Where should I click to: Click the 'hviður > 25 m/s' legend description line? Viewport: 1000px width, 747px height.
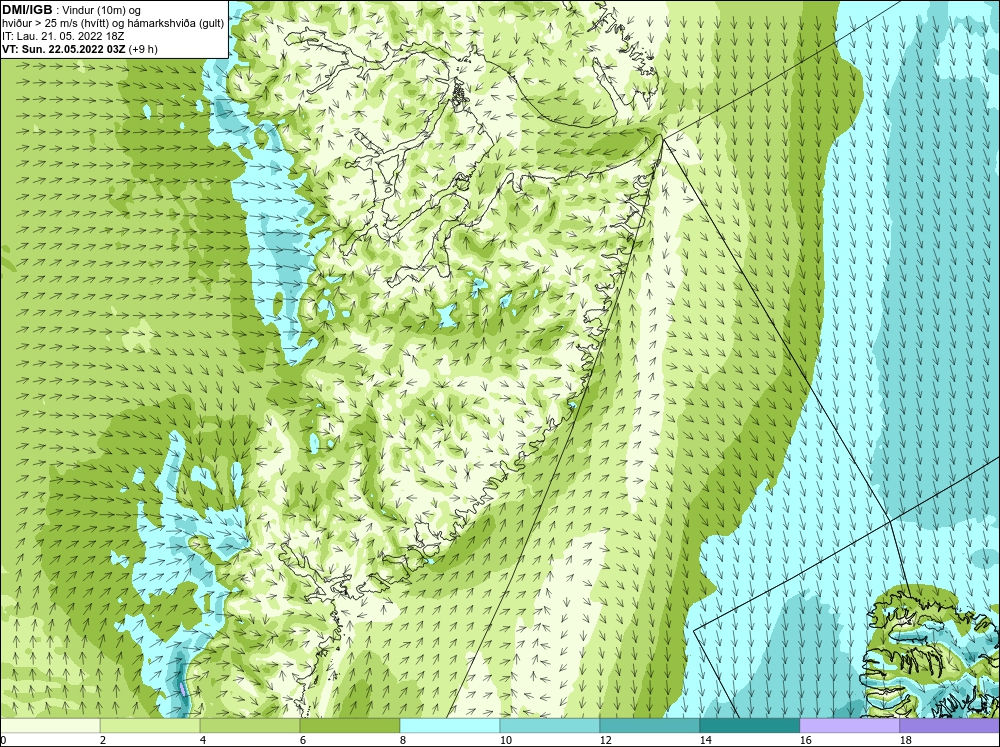[113, 24]
